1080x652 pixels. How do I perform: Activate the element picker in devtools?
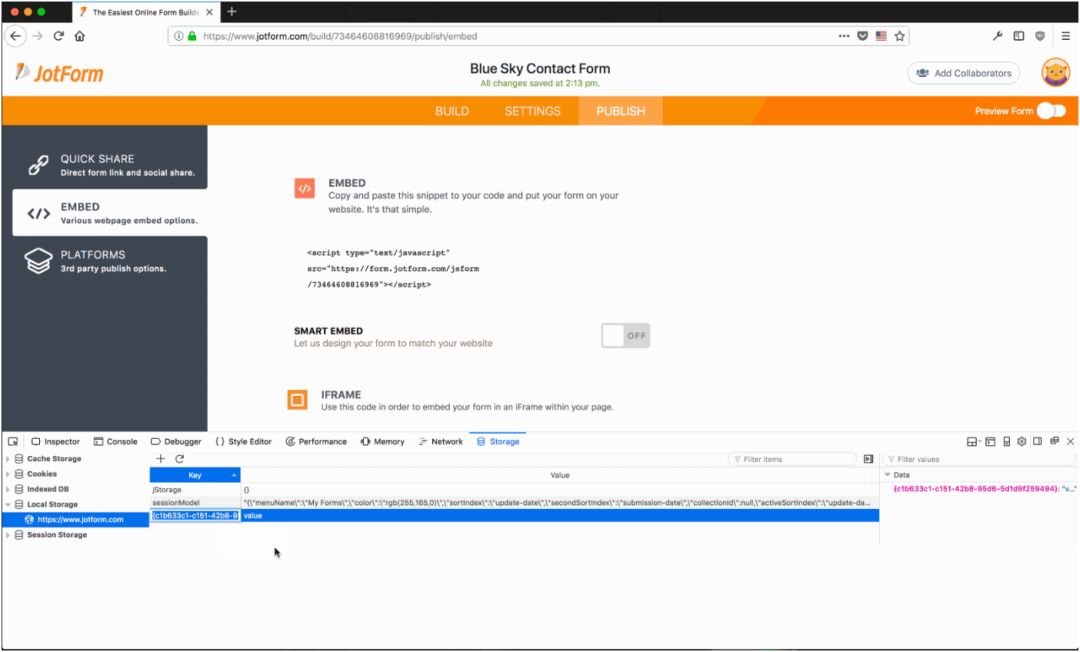pyautogui.click(x=13, y=441)
